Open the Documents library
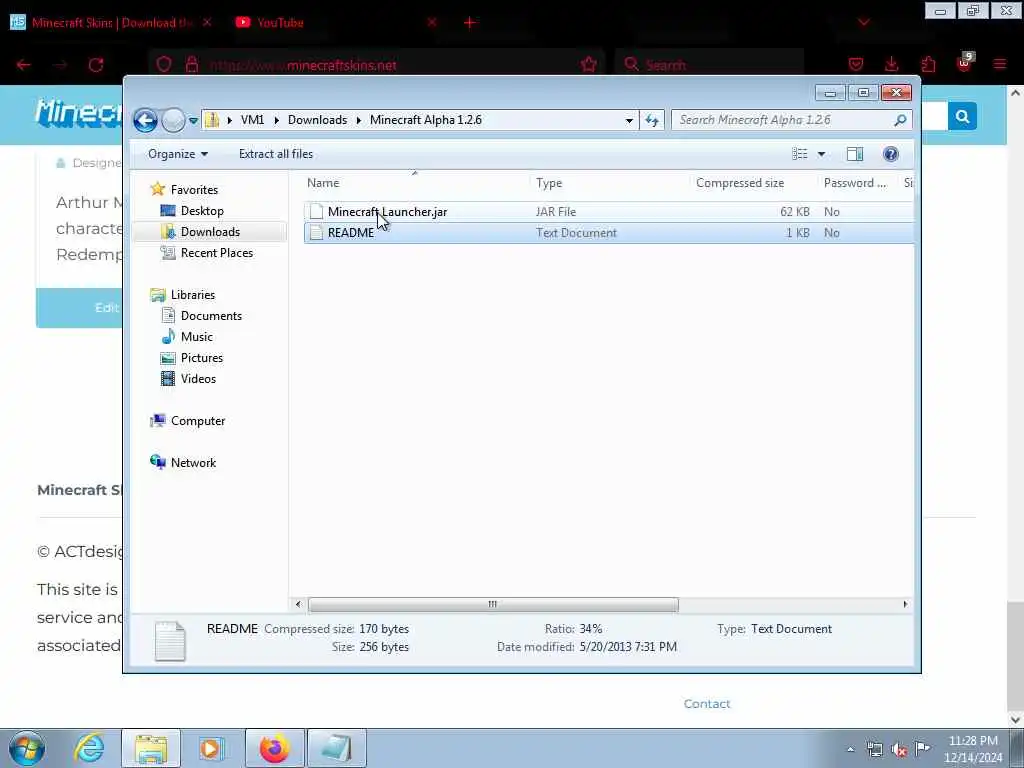 tap(211, 316)
